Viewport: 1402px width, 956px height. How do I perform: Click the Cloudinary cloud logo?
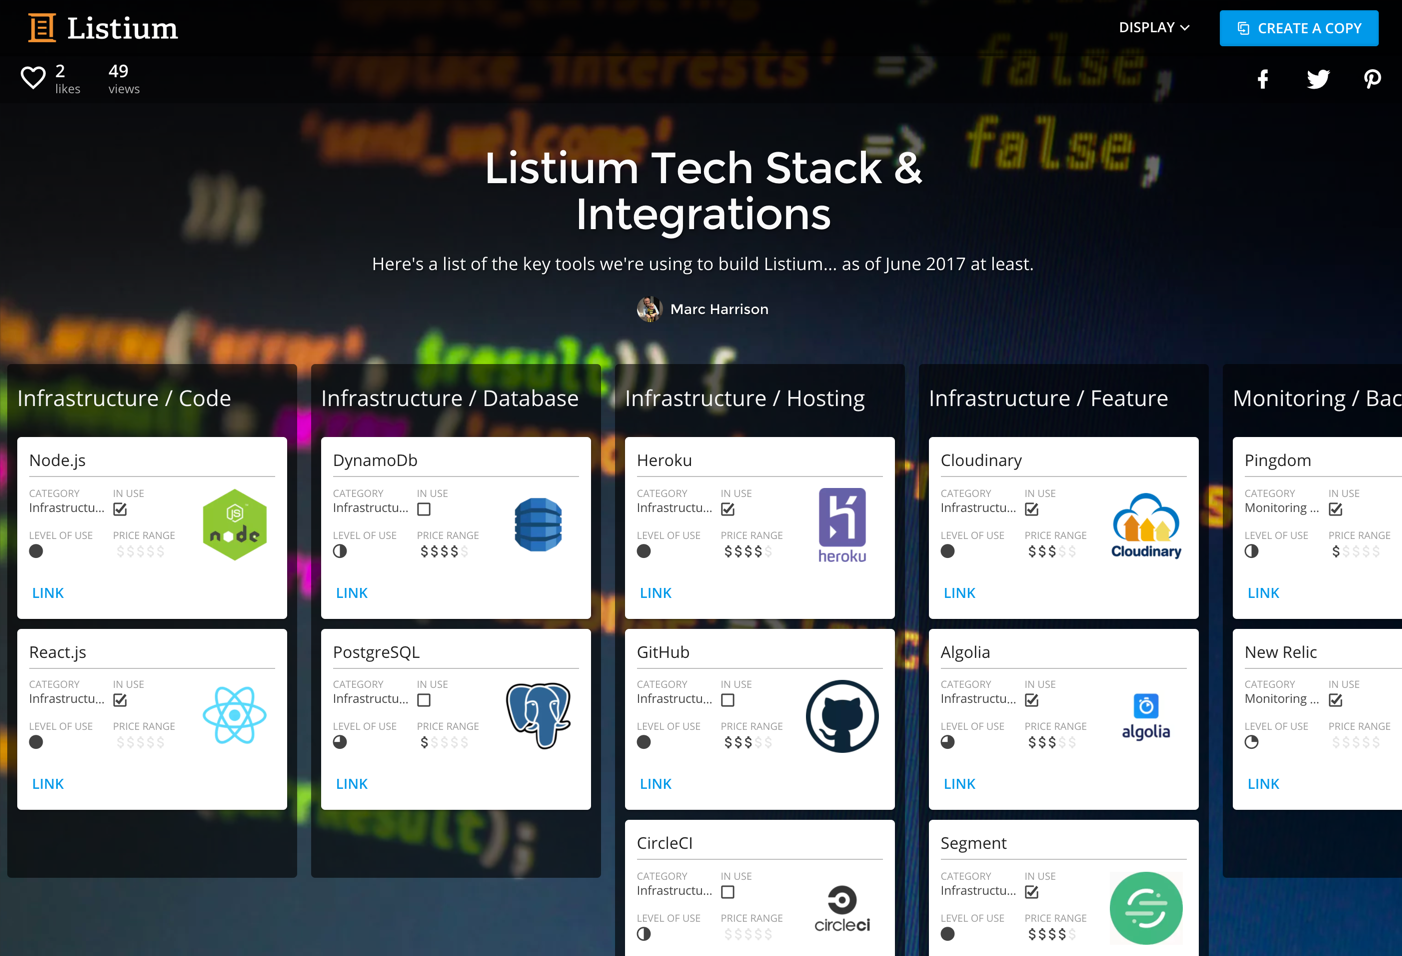pos(1146,525)
